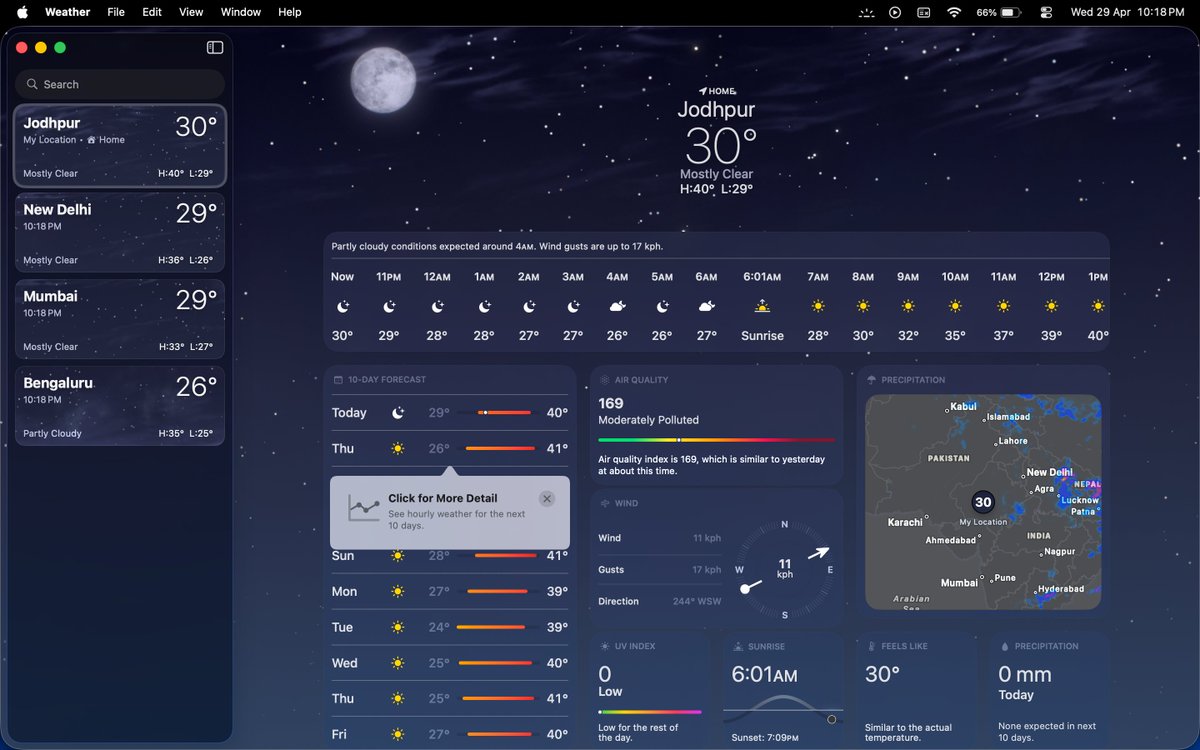This screenshot has height=750, width=1200.
Task: Open the Wi-Fi status menu
Action: (954, 12)
